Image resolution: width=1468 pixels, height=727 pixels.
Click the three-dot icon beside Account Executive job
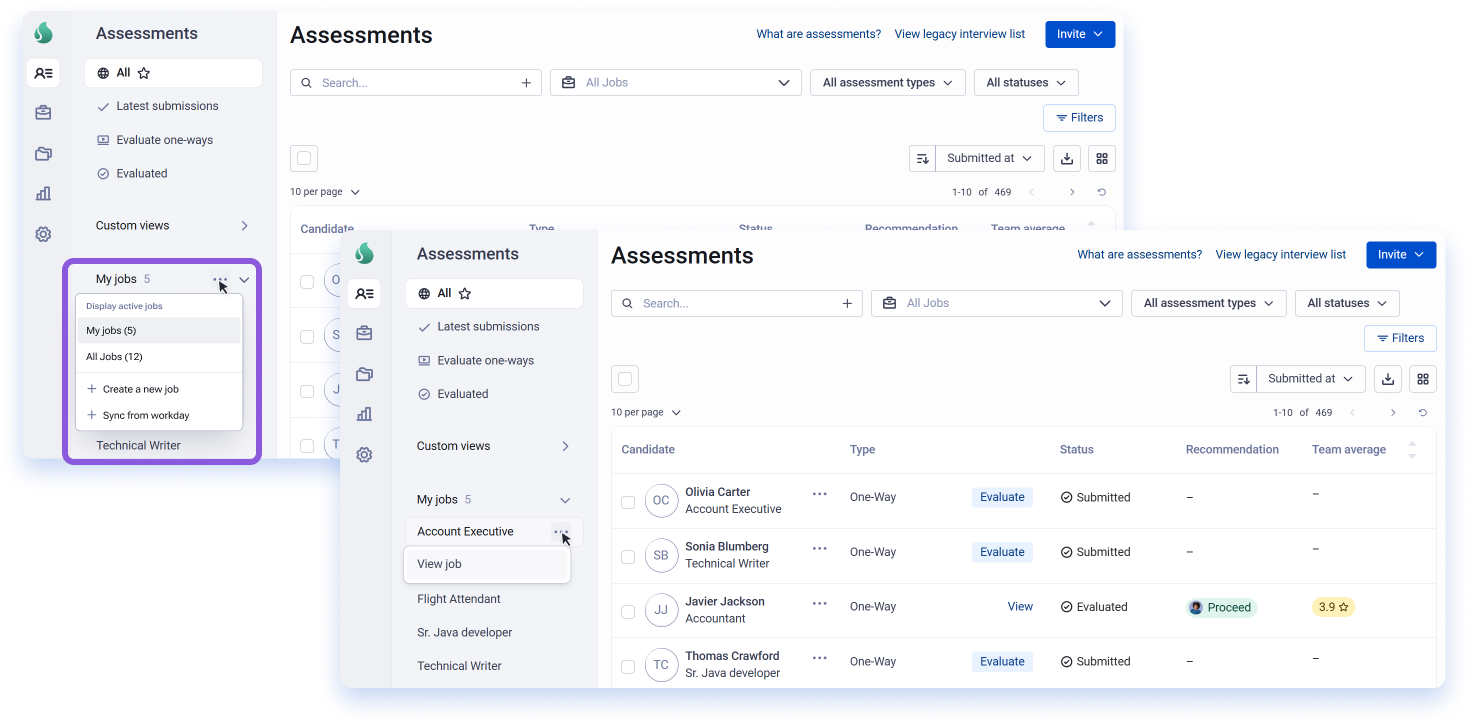(x=561, y=532)
